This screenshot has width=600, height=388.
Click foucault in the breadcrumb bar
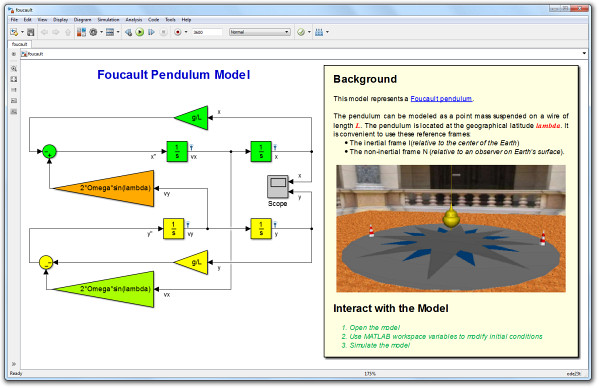35,54
